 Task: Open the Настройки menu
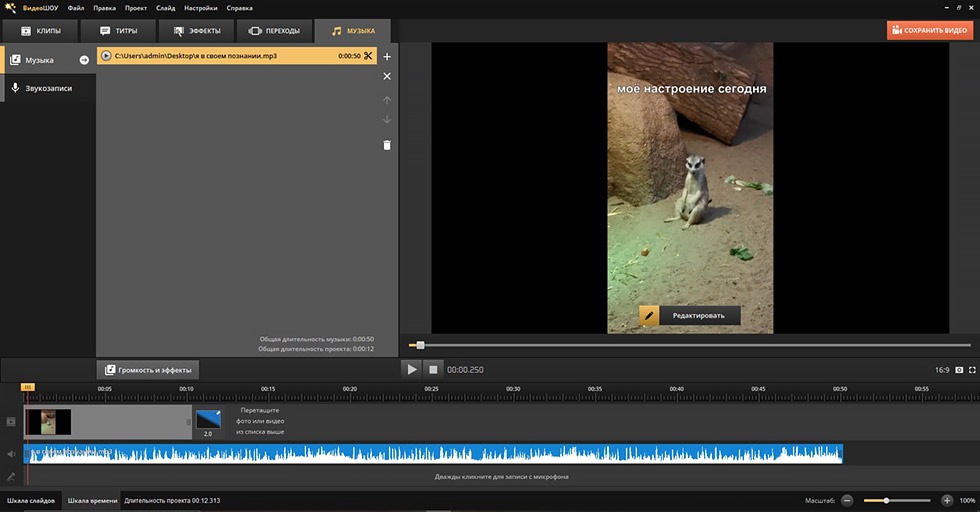(201, 8)
